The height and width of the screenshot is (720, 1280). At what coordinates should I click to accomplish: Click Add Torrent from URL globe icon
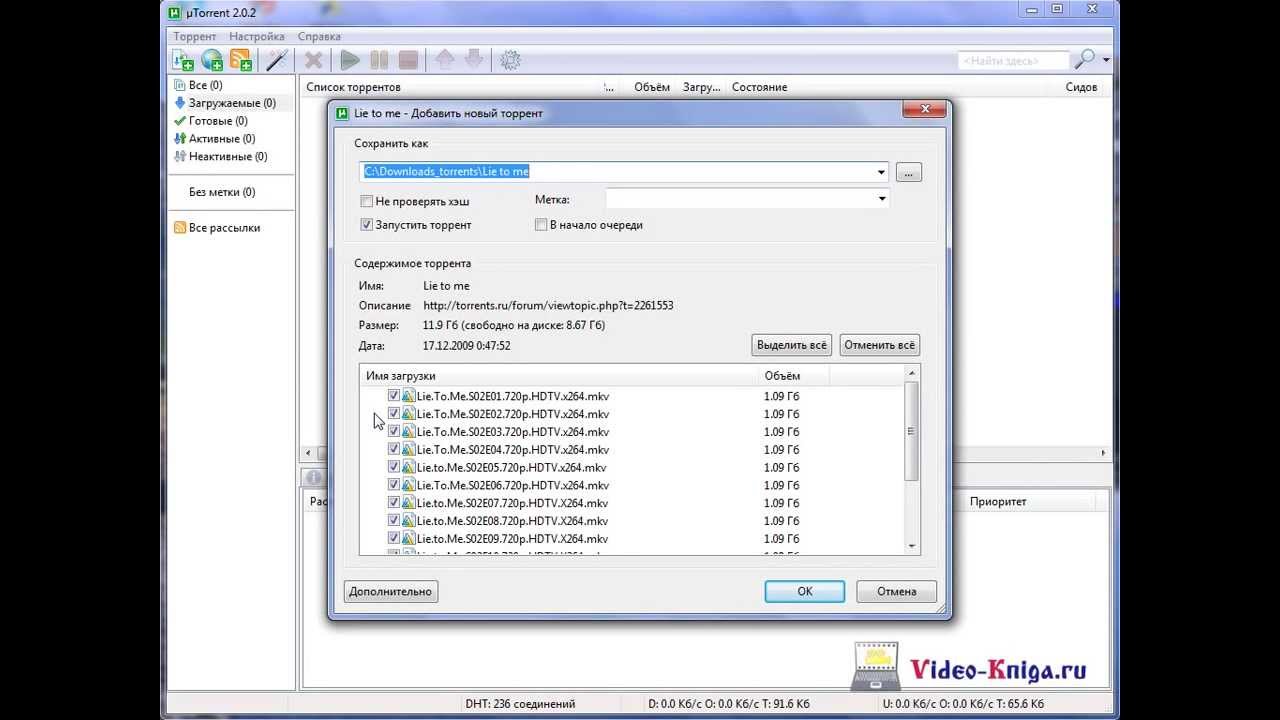pos(212,61)
